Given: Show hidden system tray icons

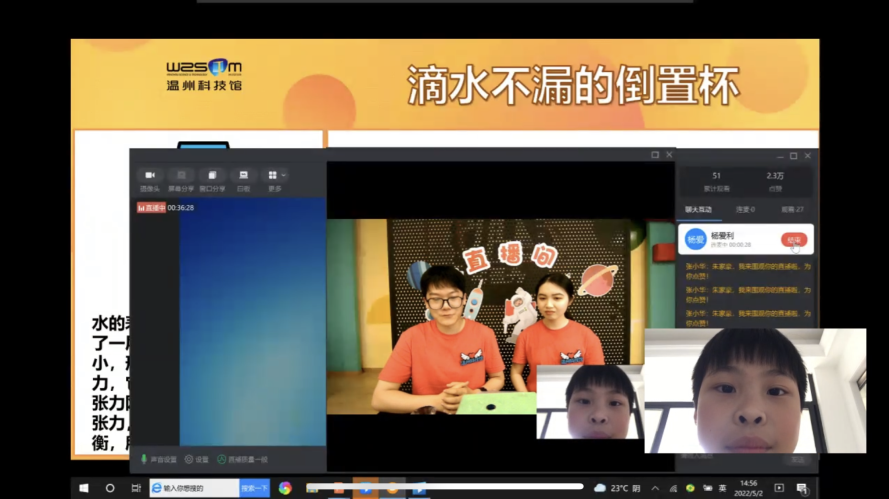Looking at the screenshot, I should pos(655,488).
